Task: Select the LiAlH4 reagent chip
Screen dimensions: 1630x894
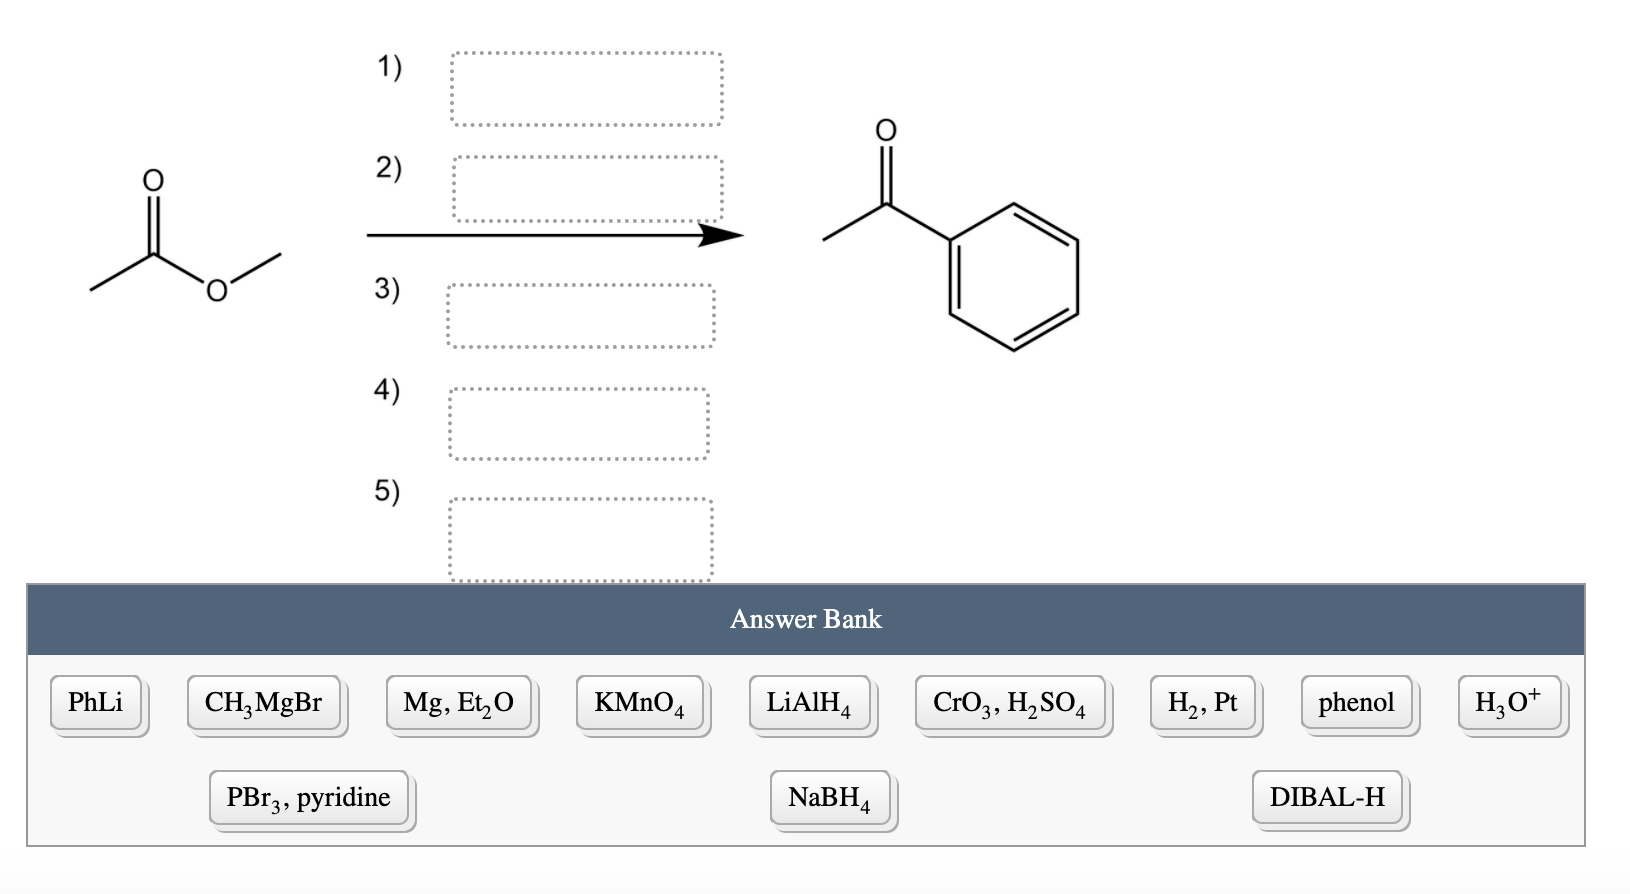Action: pos(811,703)
